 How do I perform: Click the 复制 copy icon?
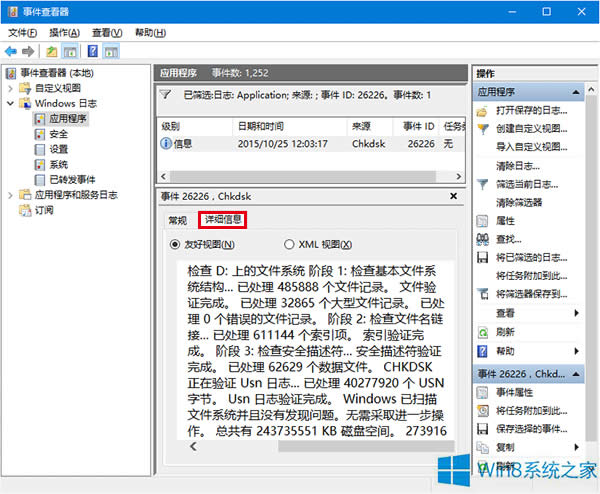pyautogui.click(x=483, y=447)
